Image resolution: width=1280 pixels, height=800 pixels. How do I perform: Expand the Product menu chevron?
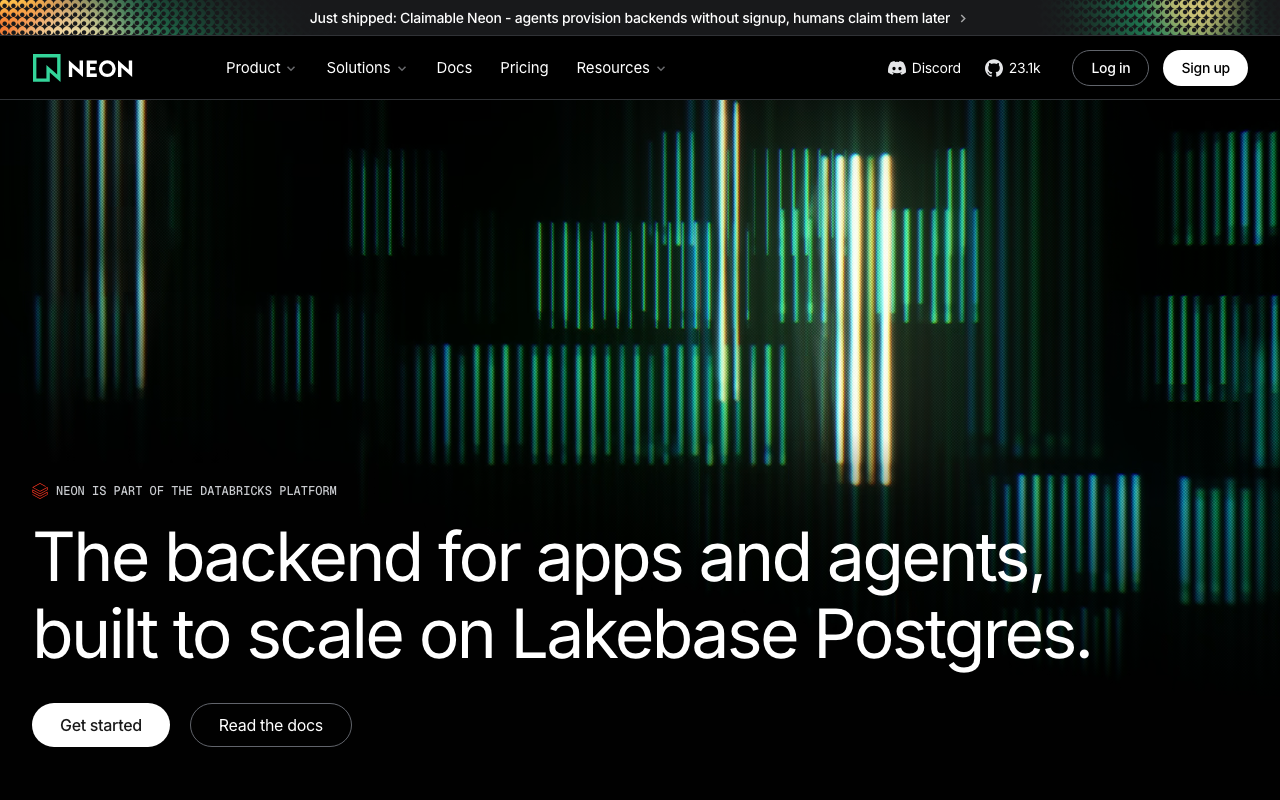click(x=291, y=68)
